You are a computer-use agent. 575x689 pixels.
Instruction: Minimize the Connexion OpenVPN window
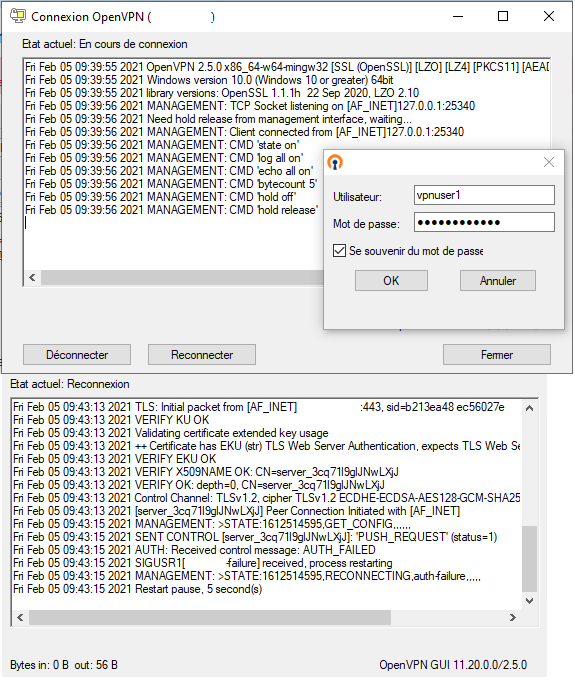459,17
